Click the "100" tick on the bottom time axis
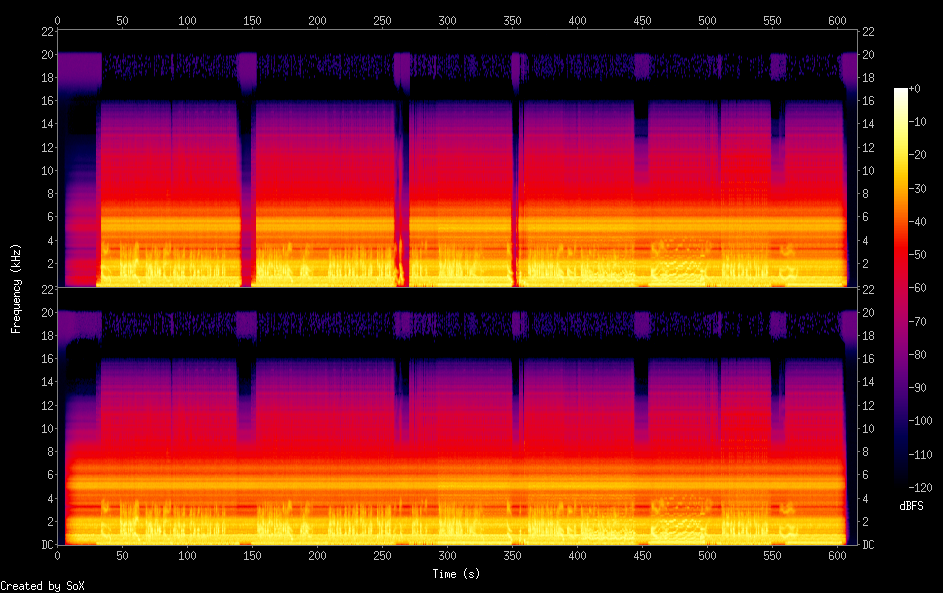 [187, 556]
